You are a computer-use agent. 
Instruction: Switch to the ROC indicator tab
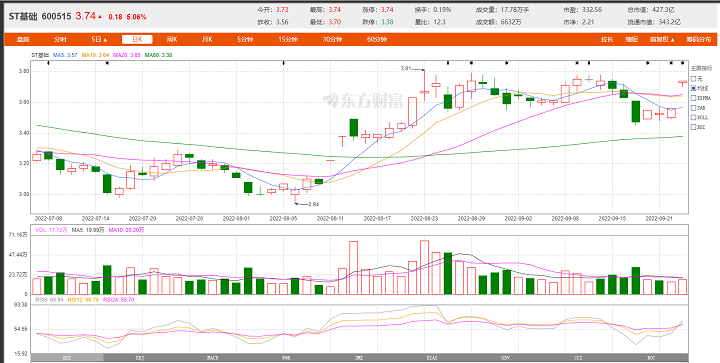[x=652, y=357]
